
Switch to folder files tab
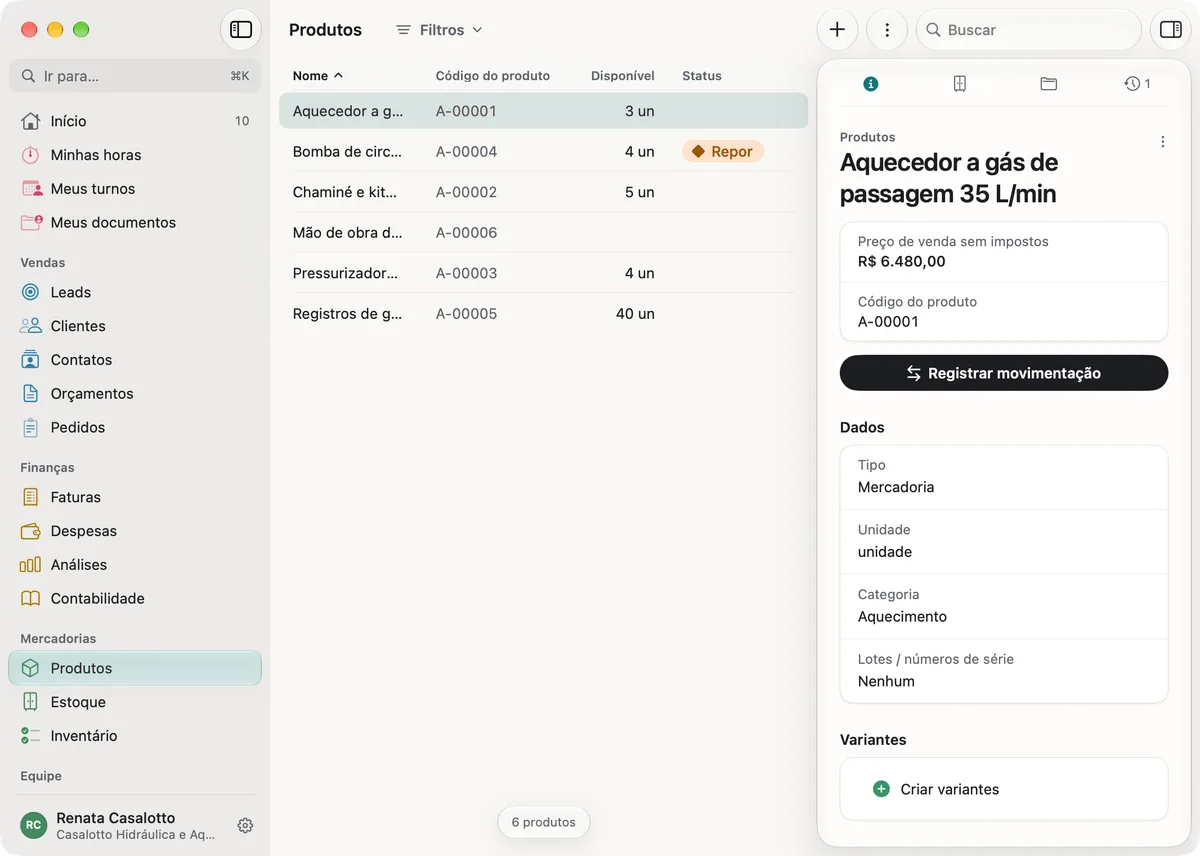(x=1048, y=84)
